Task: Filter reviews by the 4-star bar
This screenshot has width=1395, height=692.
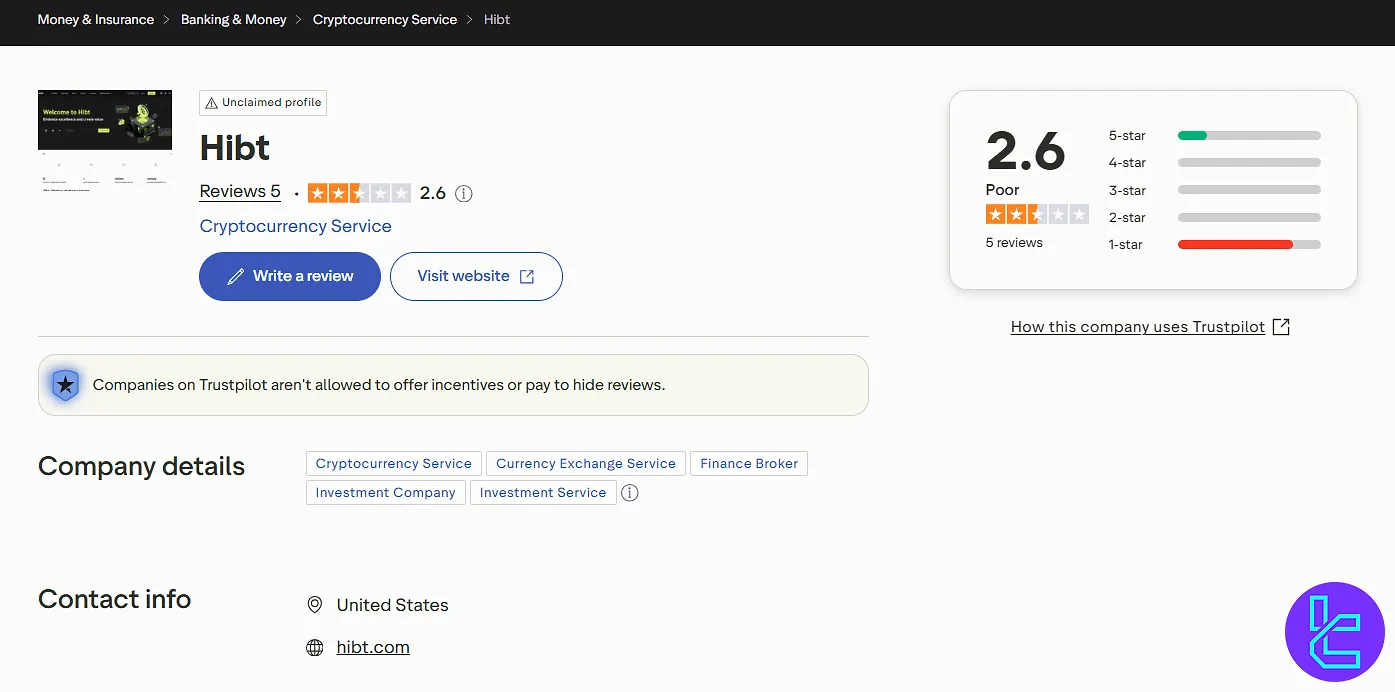Action: coord(1249,163)
